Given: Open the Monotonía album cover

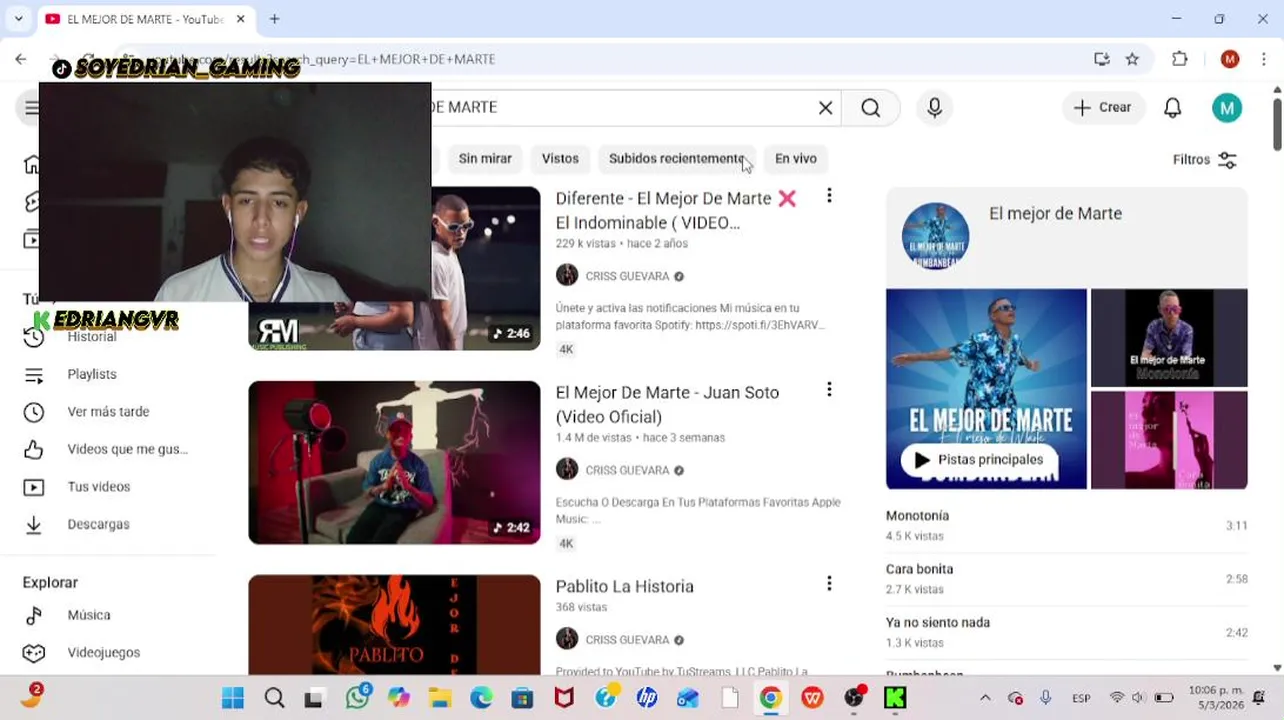Looking at the screenshot, I should tap(1169, 337).
